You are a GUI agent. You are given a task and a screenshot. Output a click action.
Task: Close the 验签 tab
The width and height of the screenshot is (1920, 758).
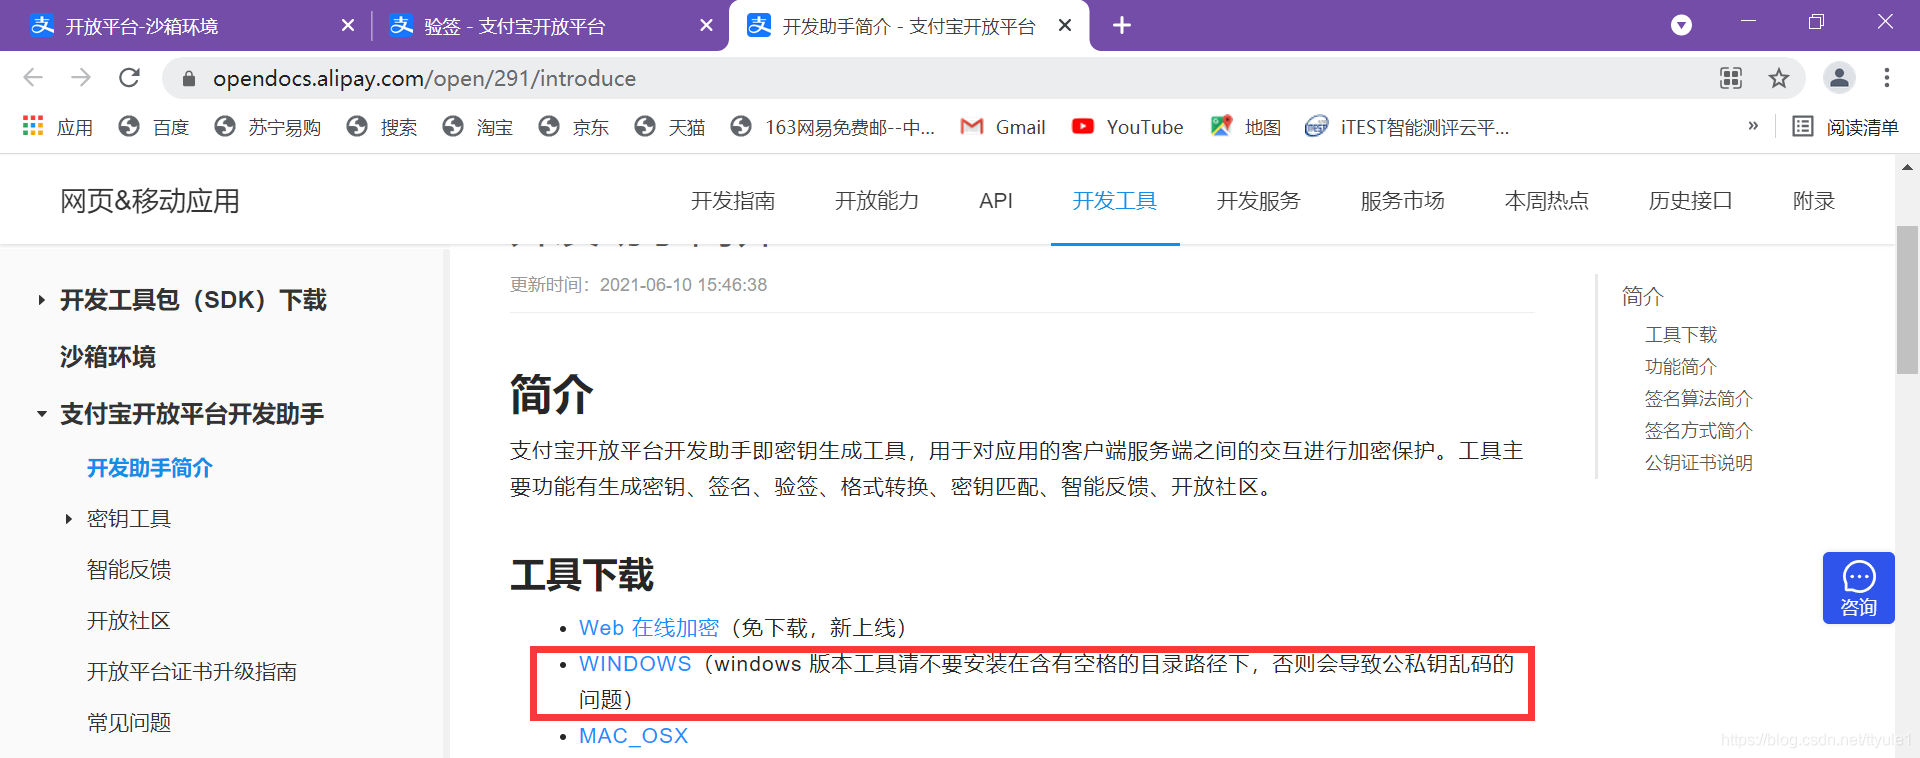pos(707,25)
